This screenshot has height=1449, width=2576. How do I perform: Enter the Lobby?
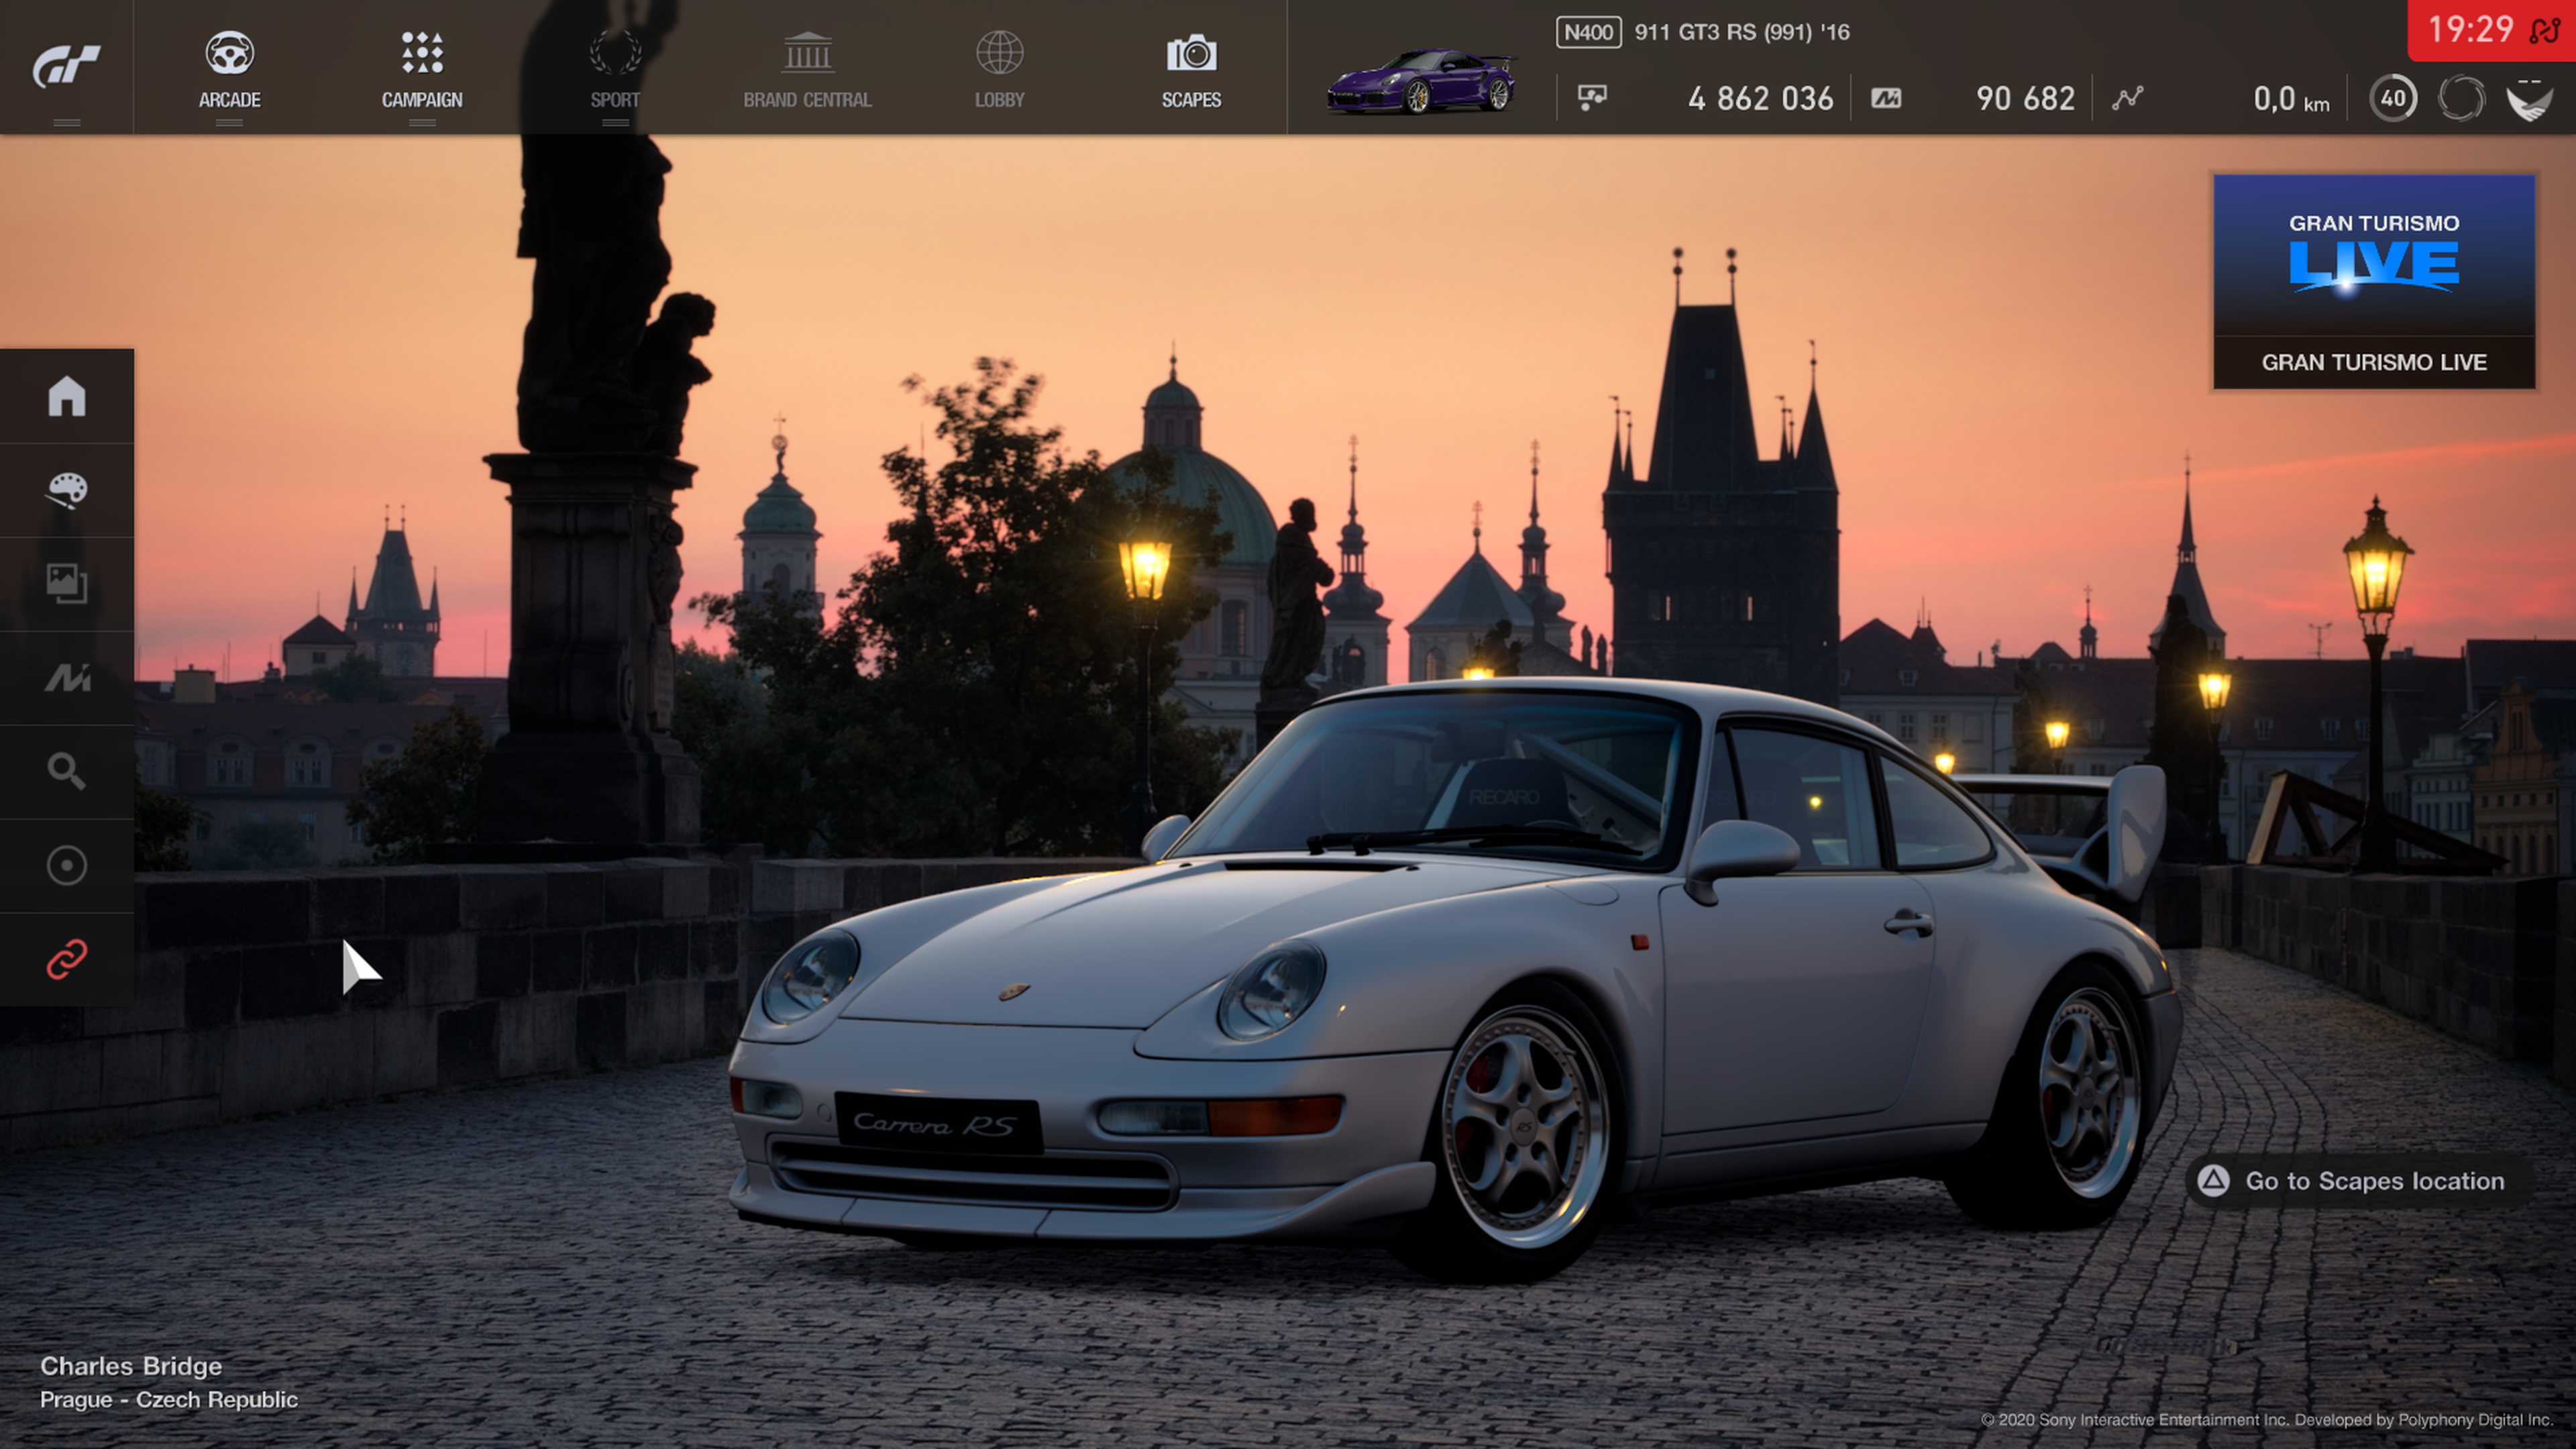click(x=999, y=68)
